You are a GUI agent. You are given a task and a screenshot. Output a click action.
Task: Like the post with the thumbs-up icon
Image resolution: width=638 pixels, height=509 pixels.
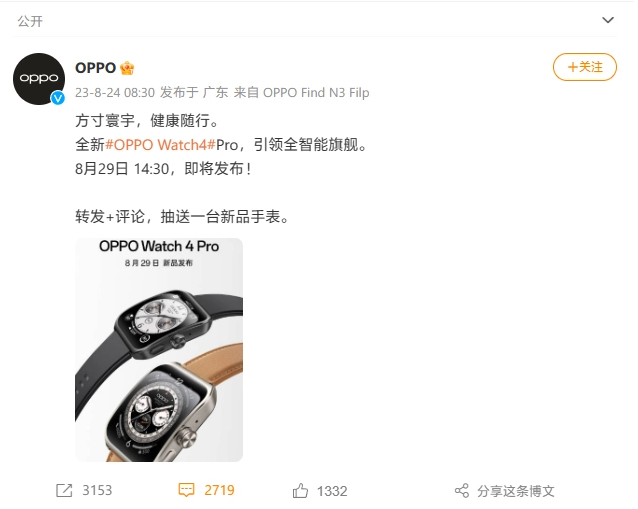tap(300, 490)
